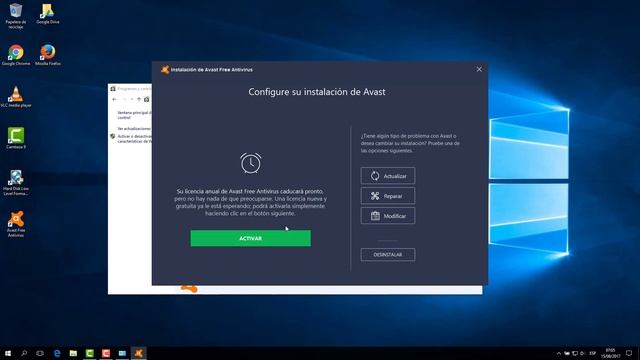Open the taskbar clock and date
The width and height of the screenshot is (640, 360).
click(x=611, y=353)
